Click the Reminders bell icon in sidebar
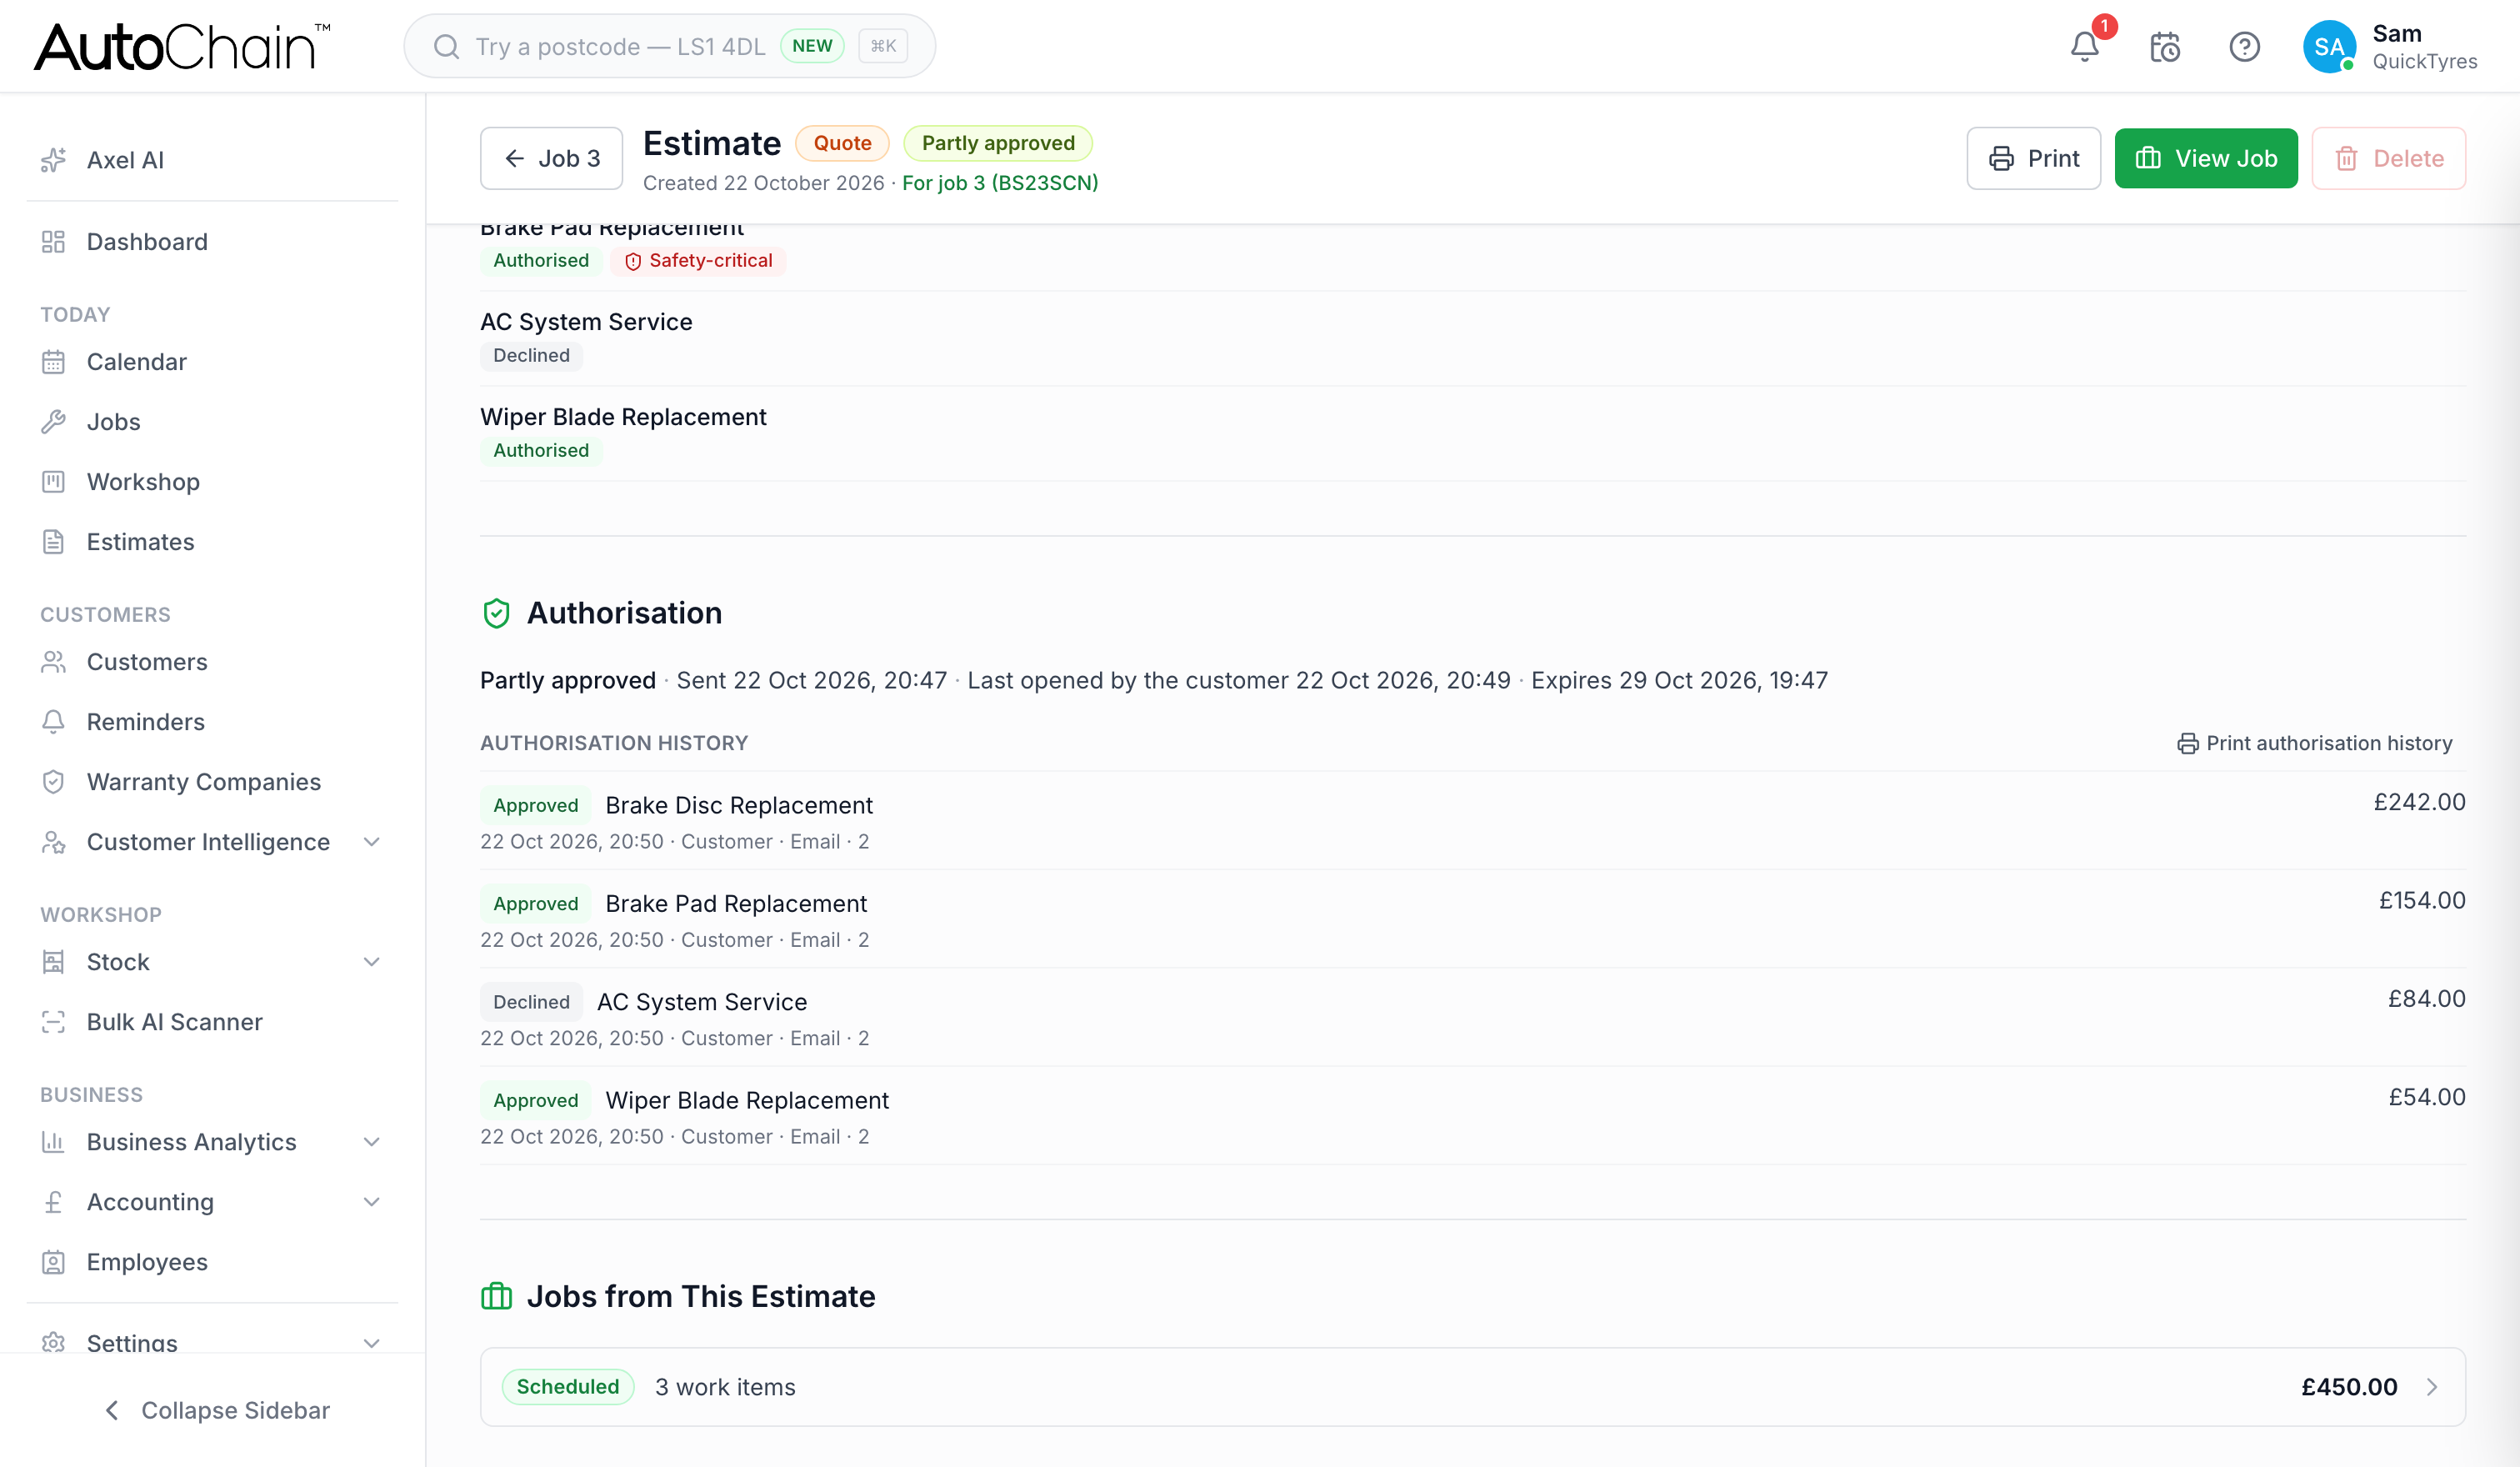The height and width of the screenshot is (1467, 2520). [53, 722]
